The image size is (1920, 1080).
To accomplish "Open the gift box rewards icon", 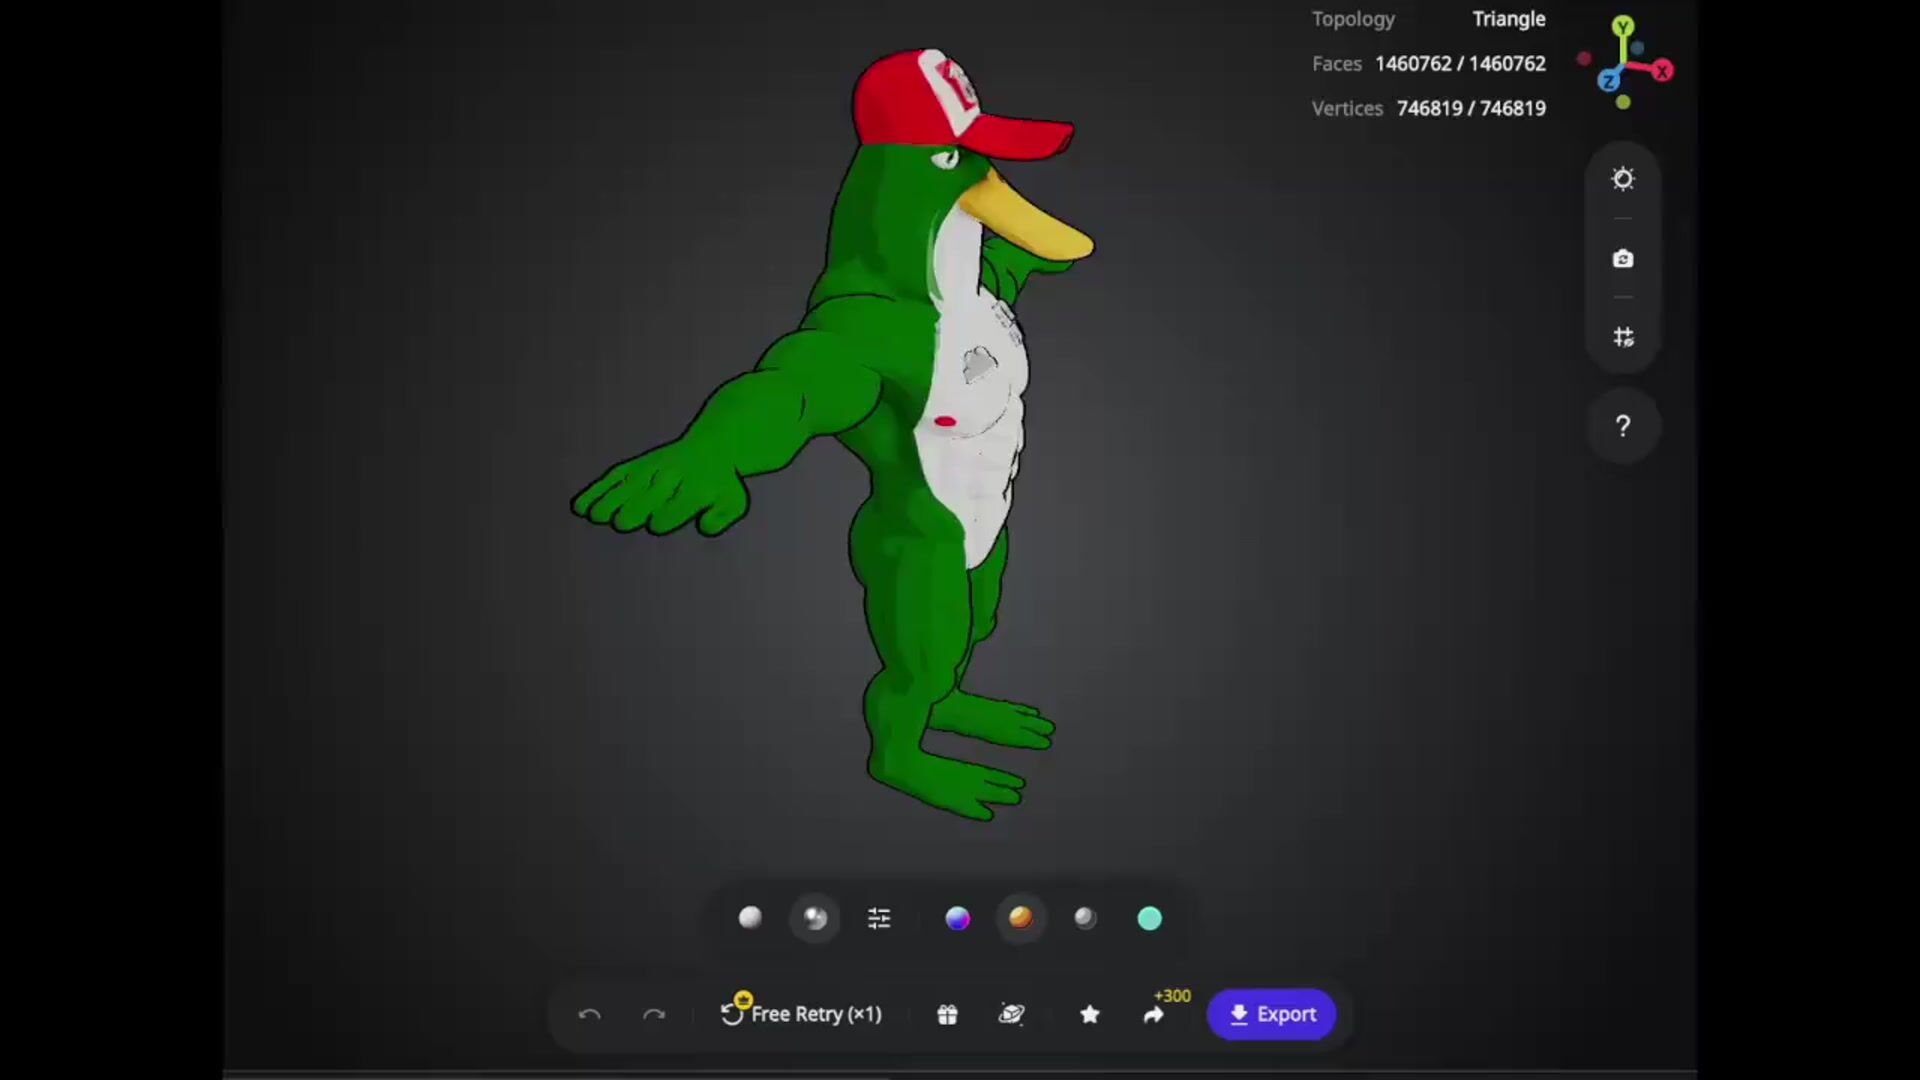I will (x=947, y=1015).
